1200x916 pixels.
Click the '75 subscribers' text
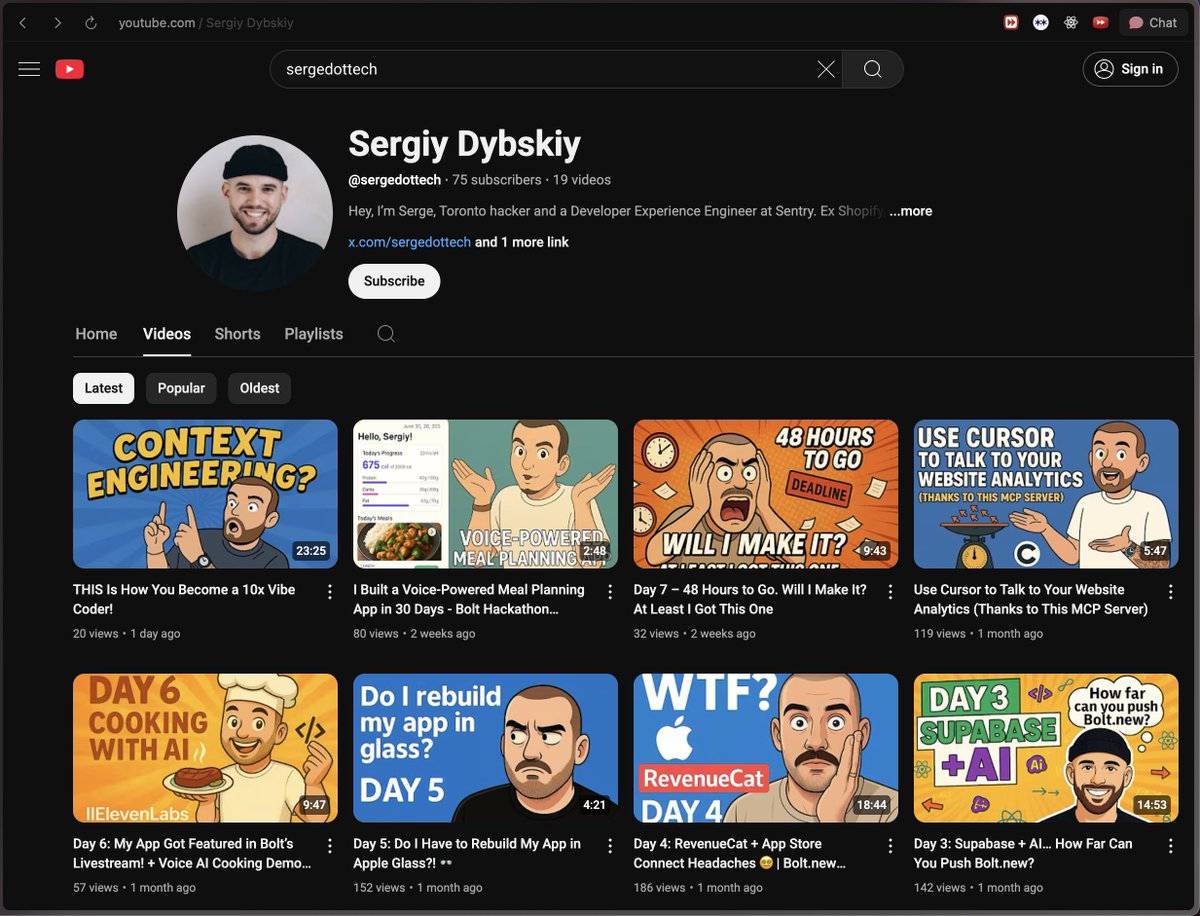(x=497, y=180)
